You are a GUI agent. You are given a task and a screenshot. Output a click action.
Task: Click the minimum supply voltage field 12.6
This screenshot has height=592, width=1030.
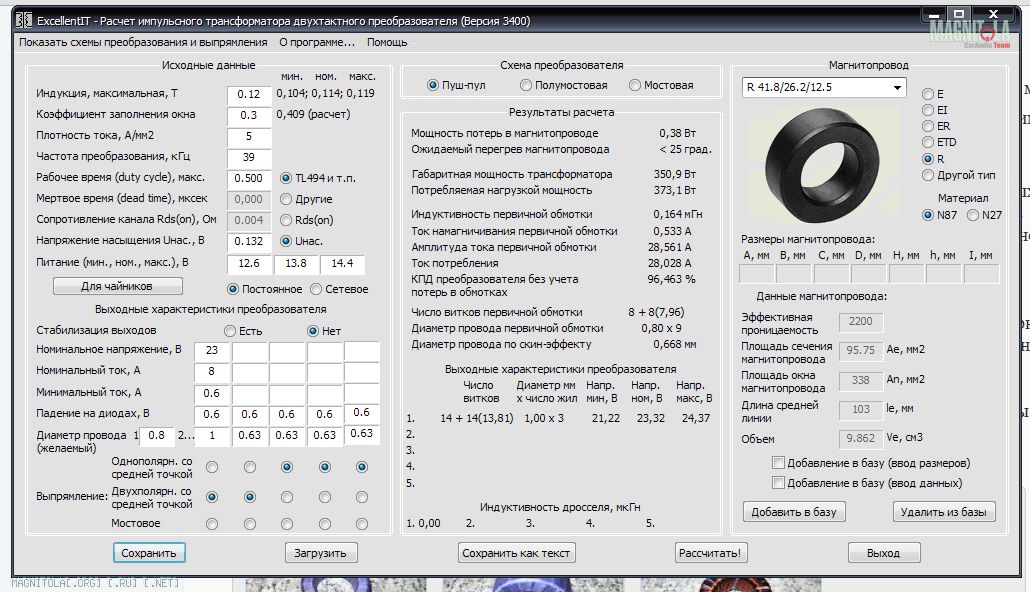pyautogui.click(x=249, y=263)
